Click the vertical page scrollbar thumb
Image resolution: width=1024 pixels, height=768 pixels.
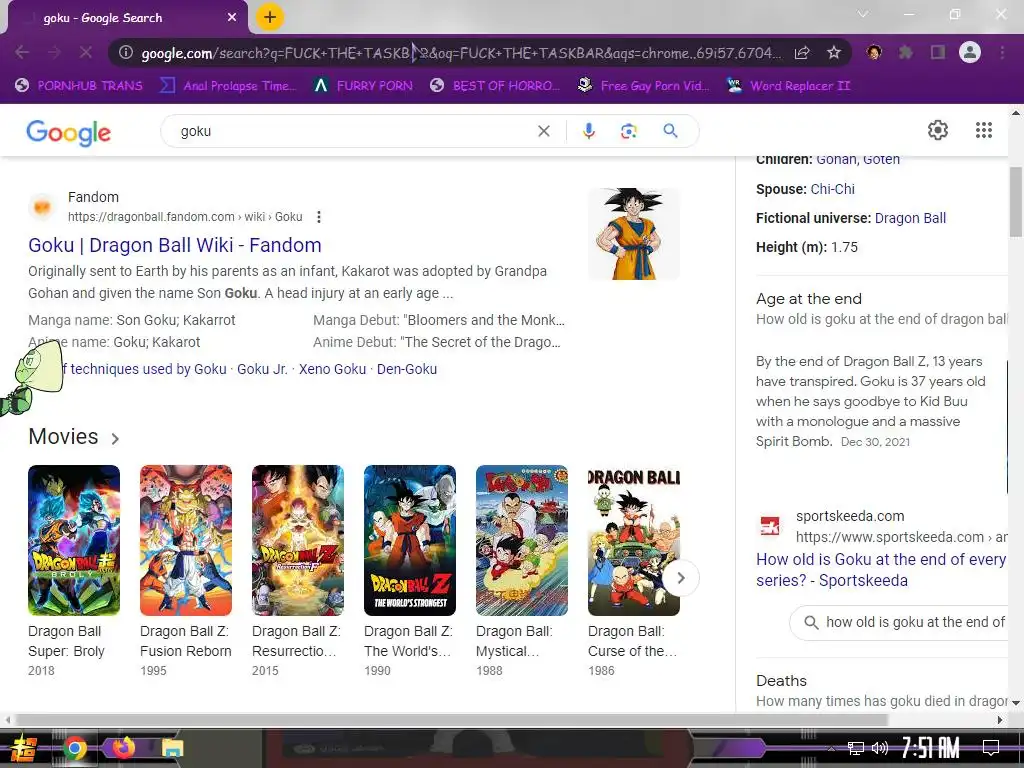pyautogui.click(x=1016, y=202)
